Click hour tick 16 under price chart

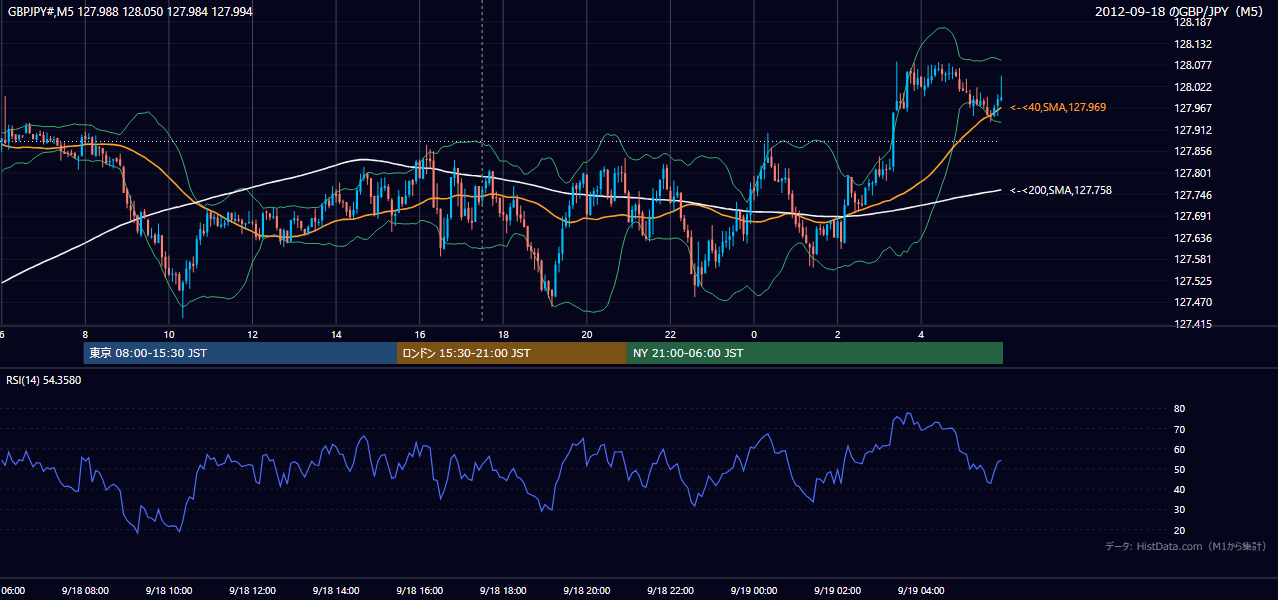click(420, 334)
